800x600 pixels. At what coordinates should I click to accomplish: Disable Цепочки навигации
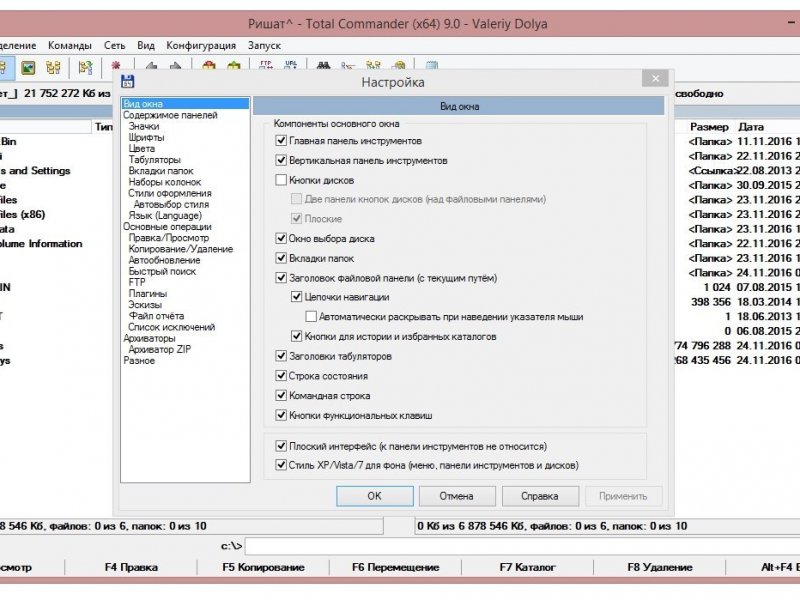pos(296,296)
